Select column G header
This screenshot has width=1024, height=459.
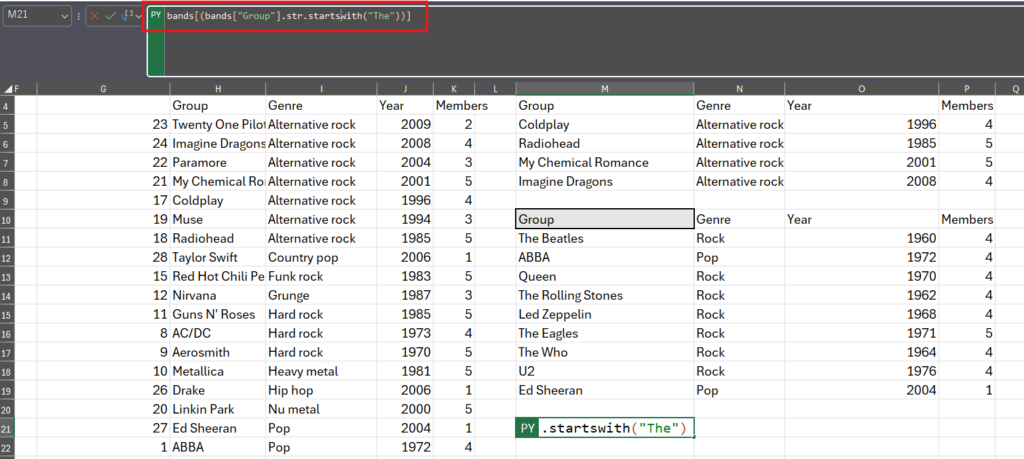(103, 88)
